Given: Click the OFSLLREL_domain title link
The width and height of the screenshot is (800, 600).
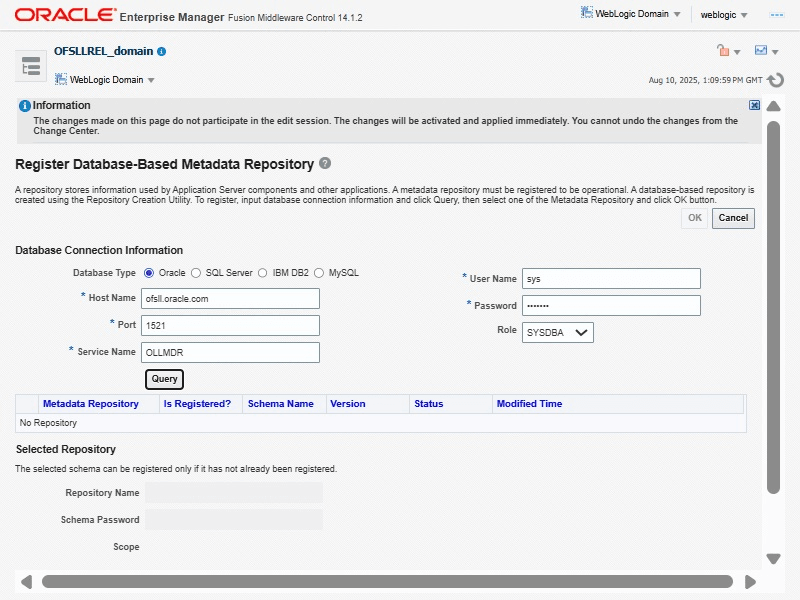Looking at the screenshot, I should (x=104, y=51).
